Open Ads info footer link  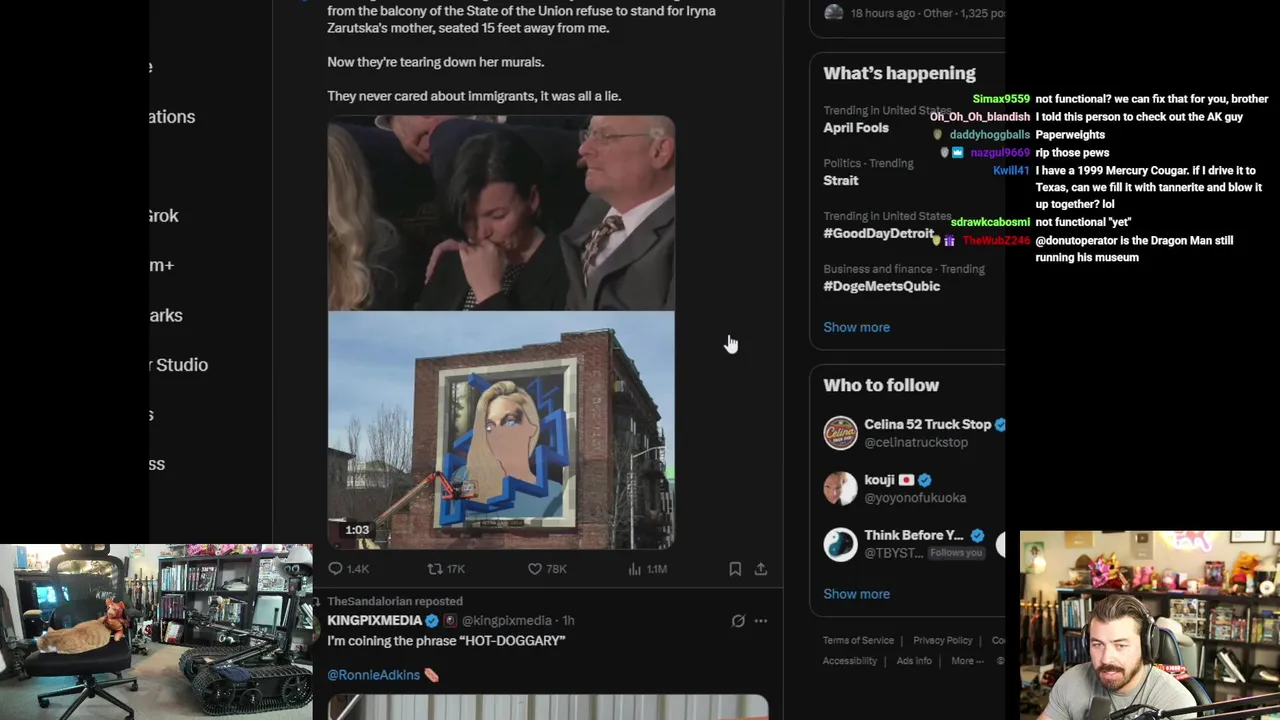(914, 661)
